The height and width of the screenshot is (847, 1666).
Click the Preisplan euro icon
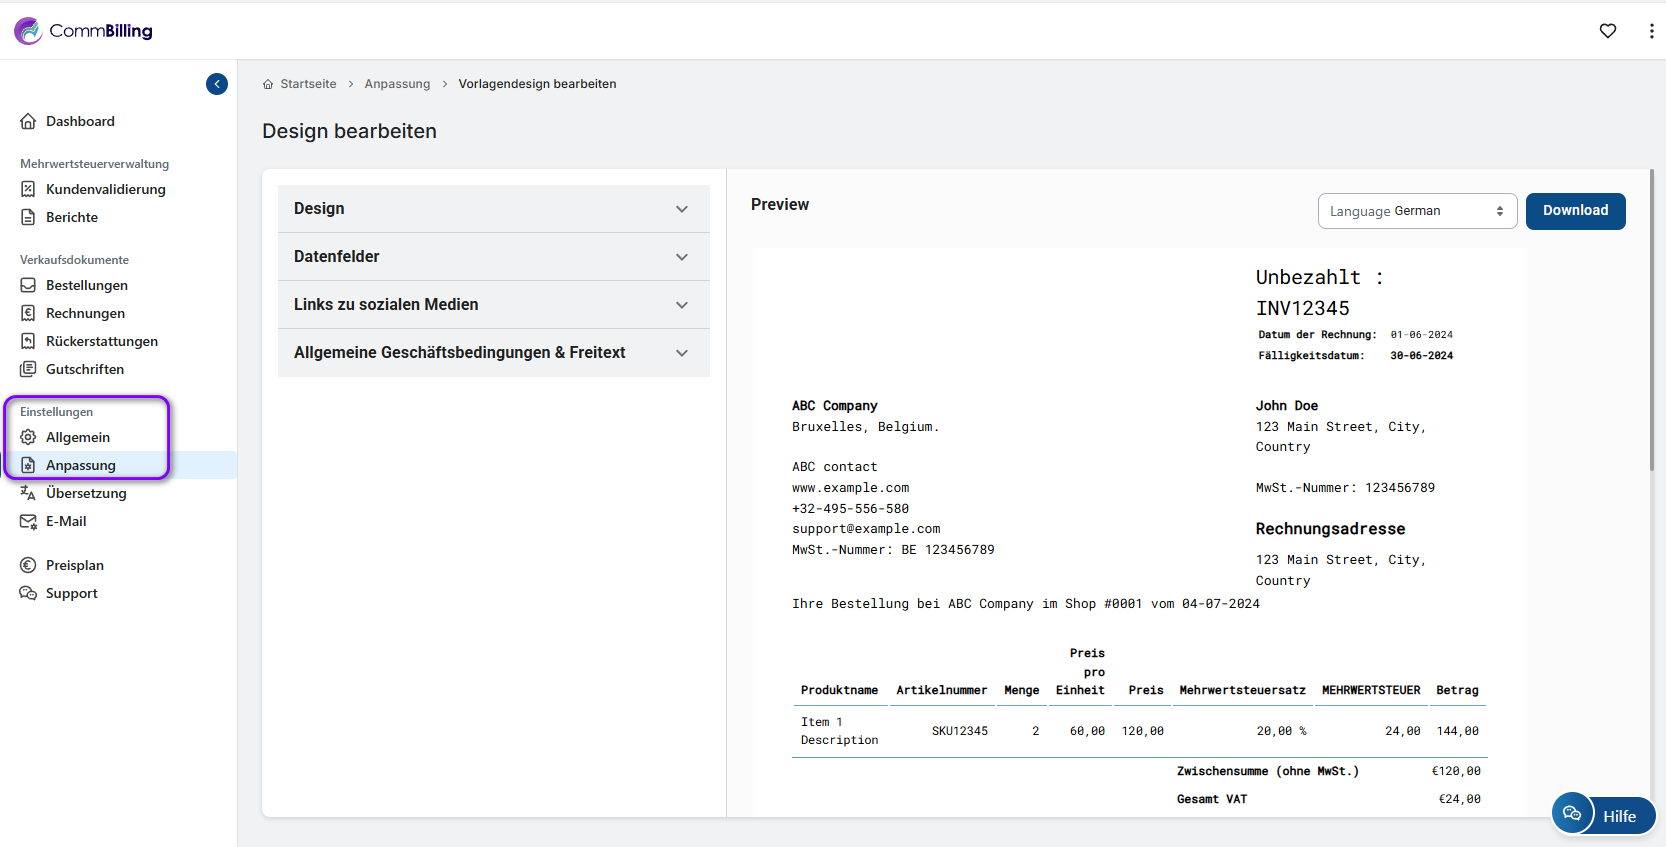(x=28, y=565)
